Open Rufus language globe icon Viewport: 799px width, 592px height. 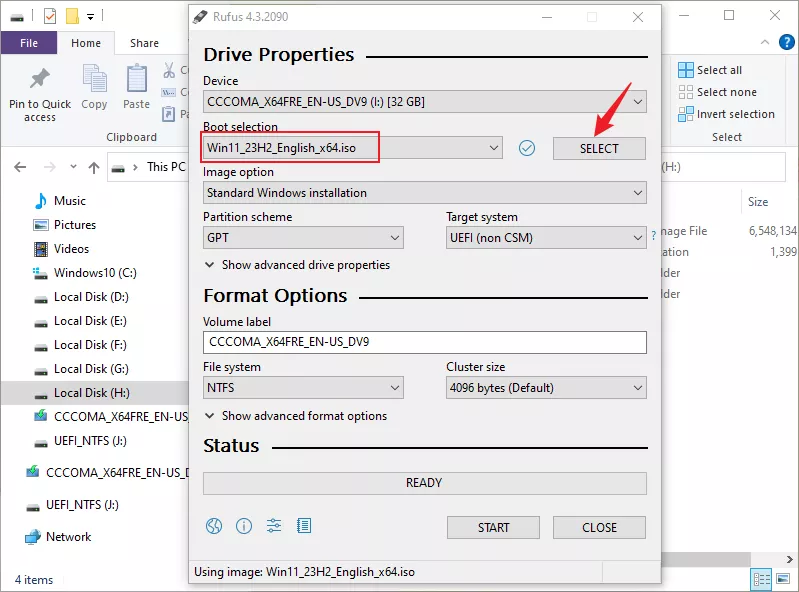point(214,525)
